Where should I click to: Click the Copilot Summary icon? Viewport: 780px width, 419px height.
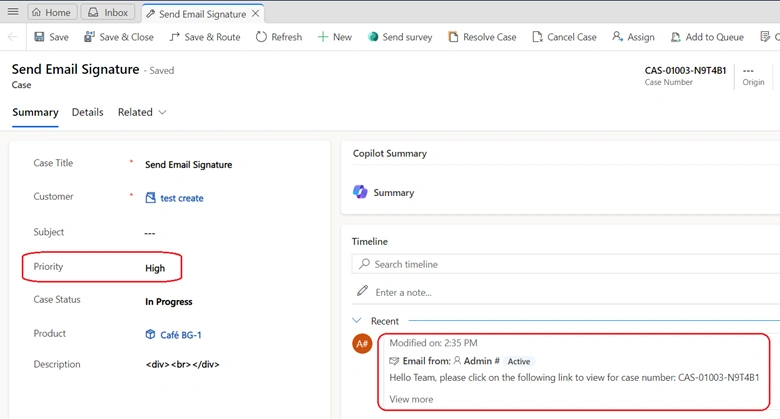[x=360, y=192]
